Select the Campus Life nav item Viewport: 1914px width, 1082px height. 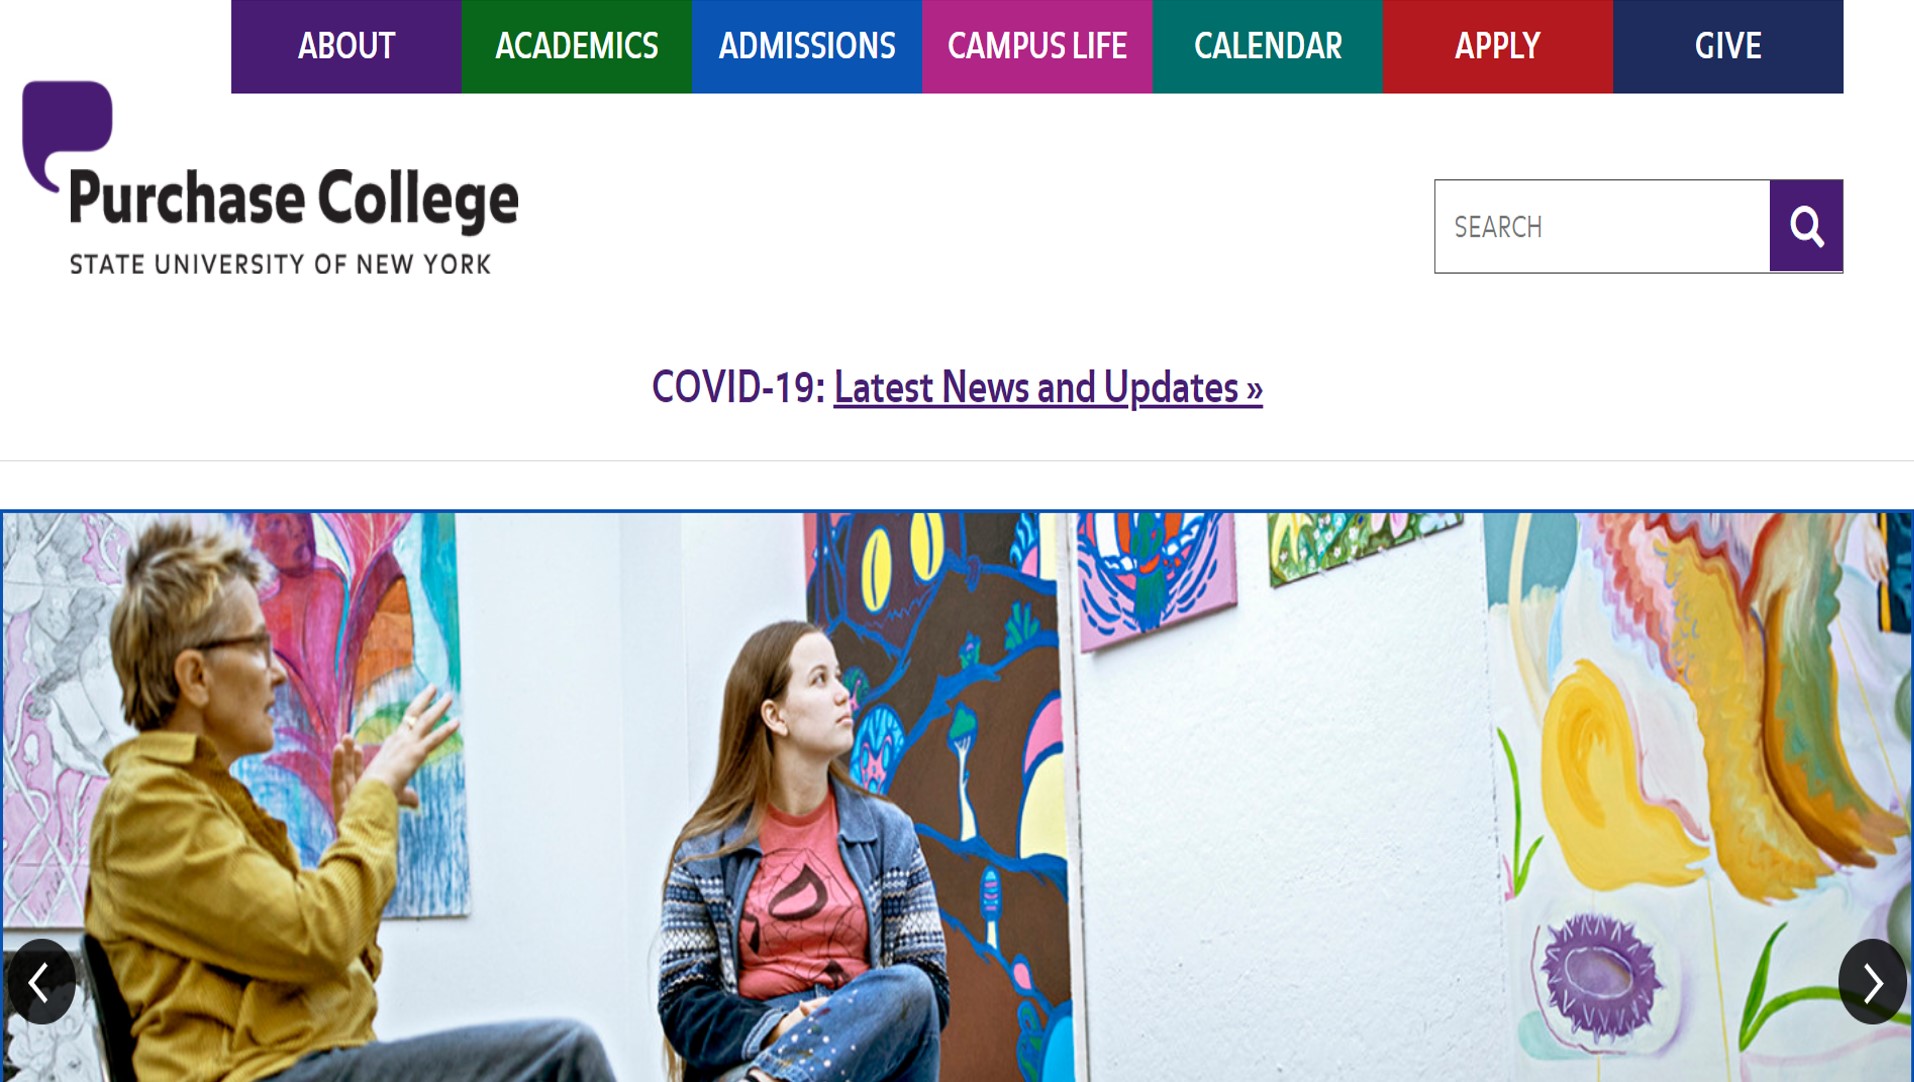tap(1037, 46)
